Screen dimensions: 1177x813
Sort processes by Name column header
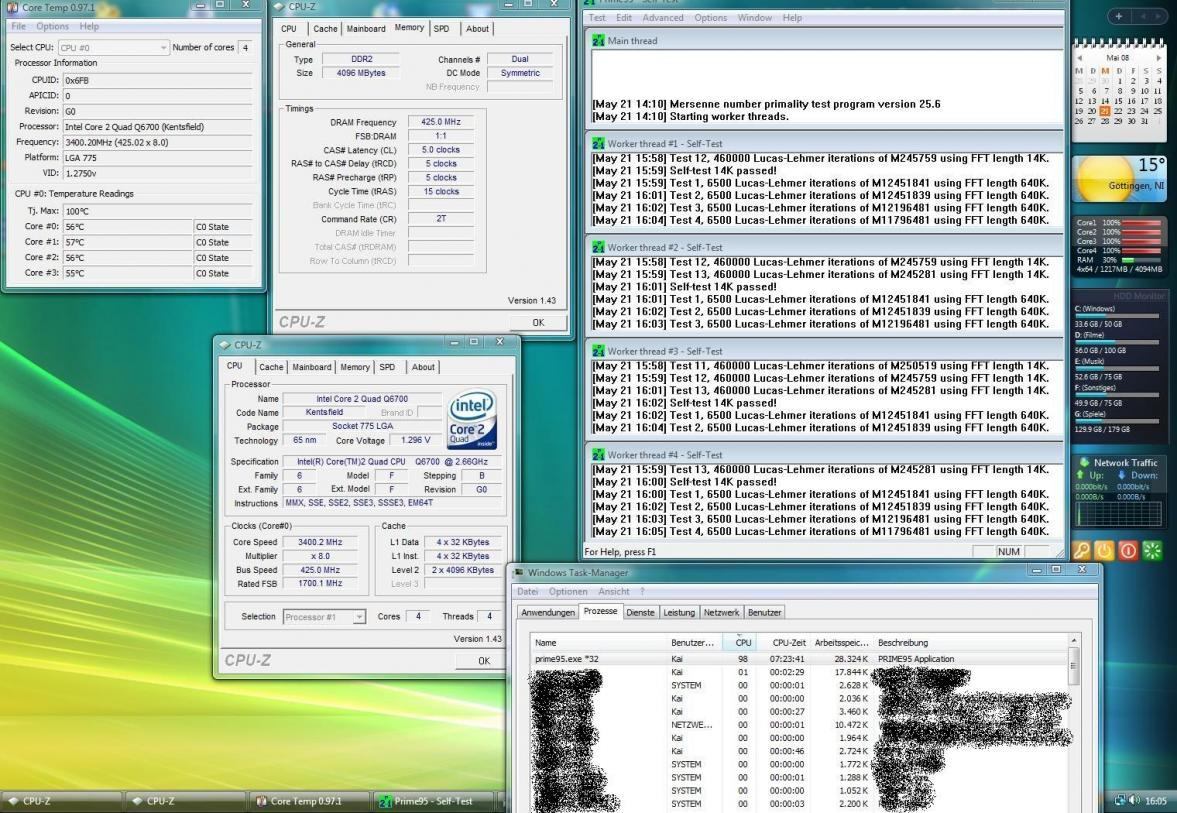(599, 643)
